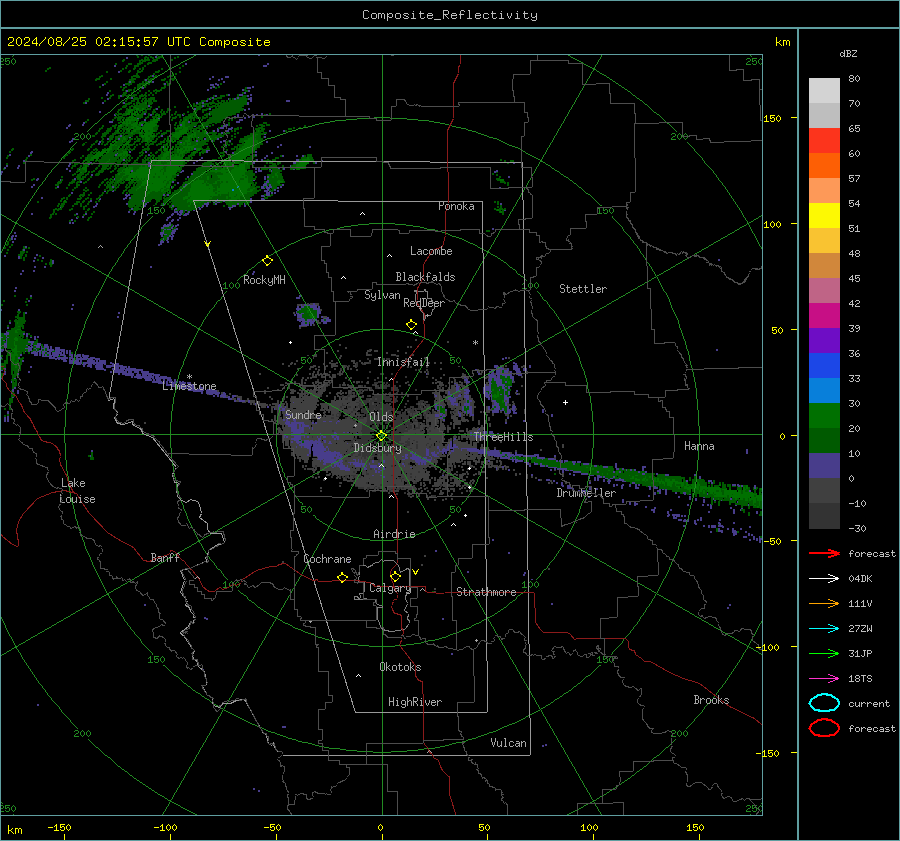
Task: Click the orange swatch below 60 dBZ
Action: pyautogui.click(x=824, y=165)
